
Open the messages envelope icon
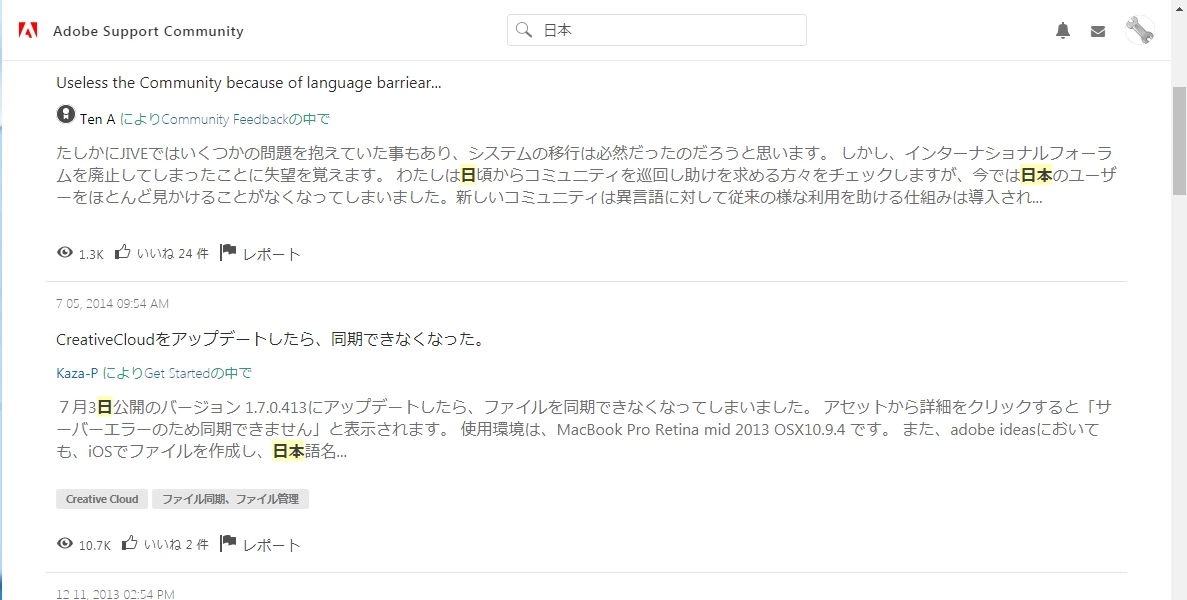(x=1098, y=31)
